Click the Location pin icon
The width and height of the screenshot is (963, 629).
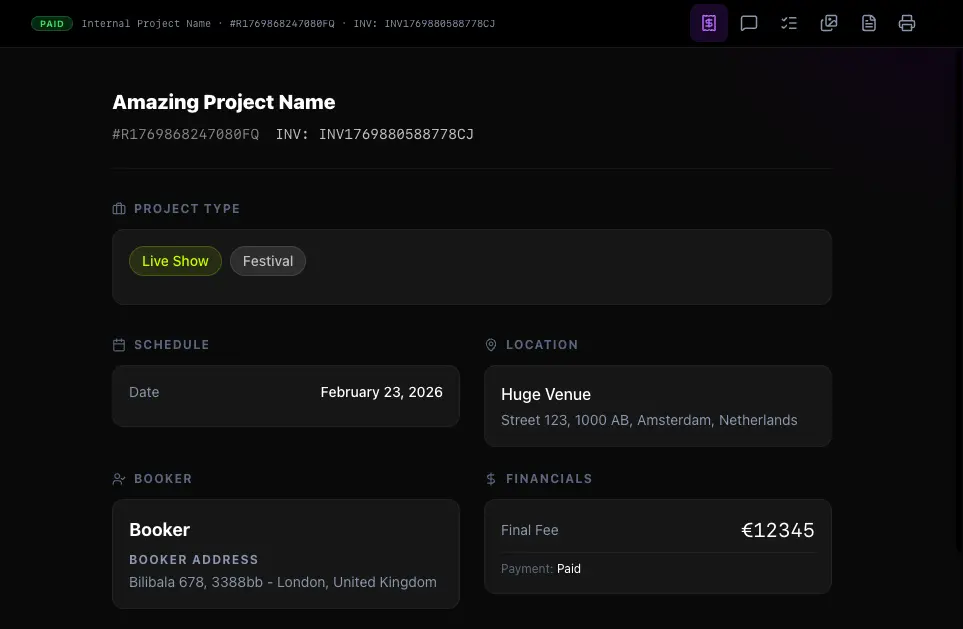pyautogui.click(x=491, y=345)
